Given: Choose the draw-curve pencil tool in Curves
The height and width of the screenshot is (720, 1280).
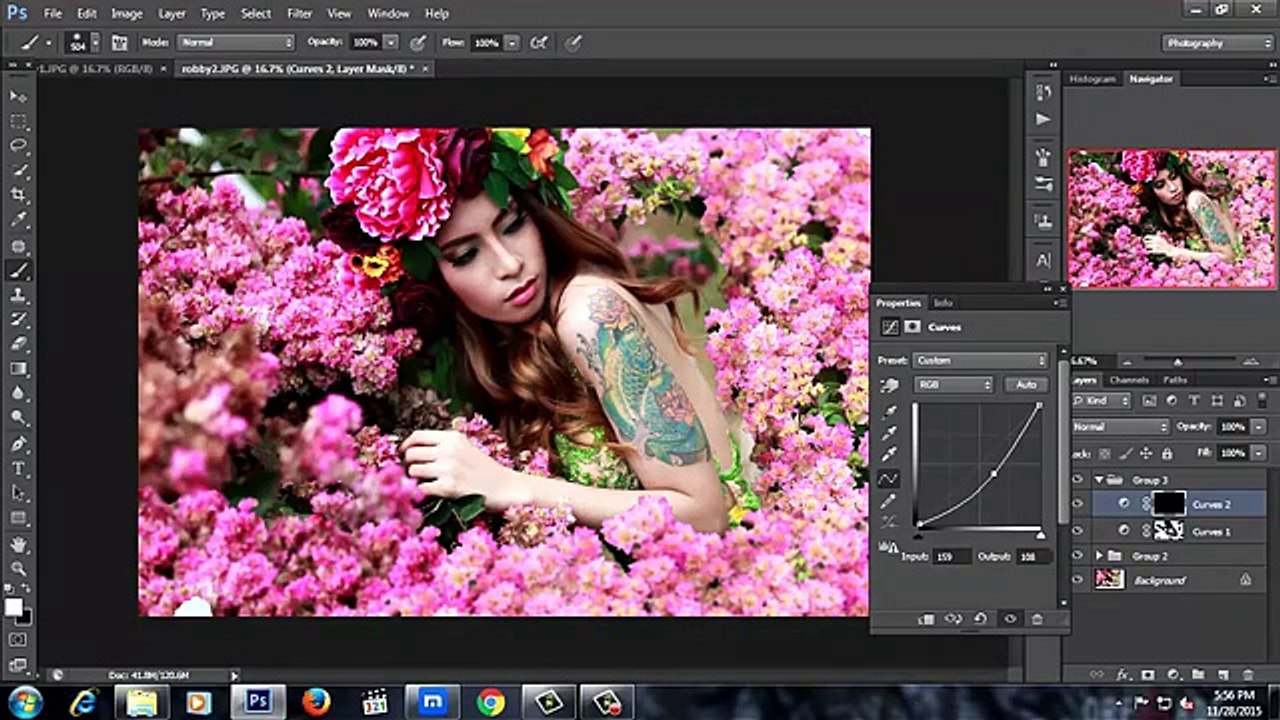Looking at the screenshot, I should click(x=888, y=501).
